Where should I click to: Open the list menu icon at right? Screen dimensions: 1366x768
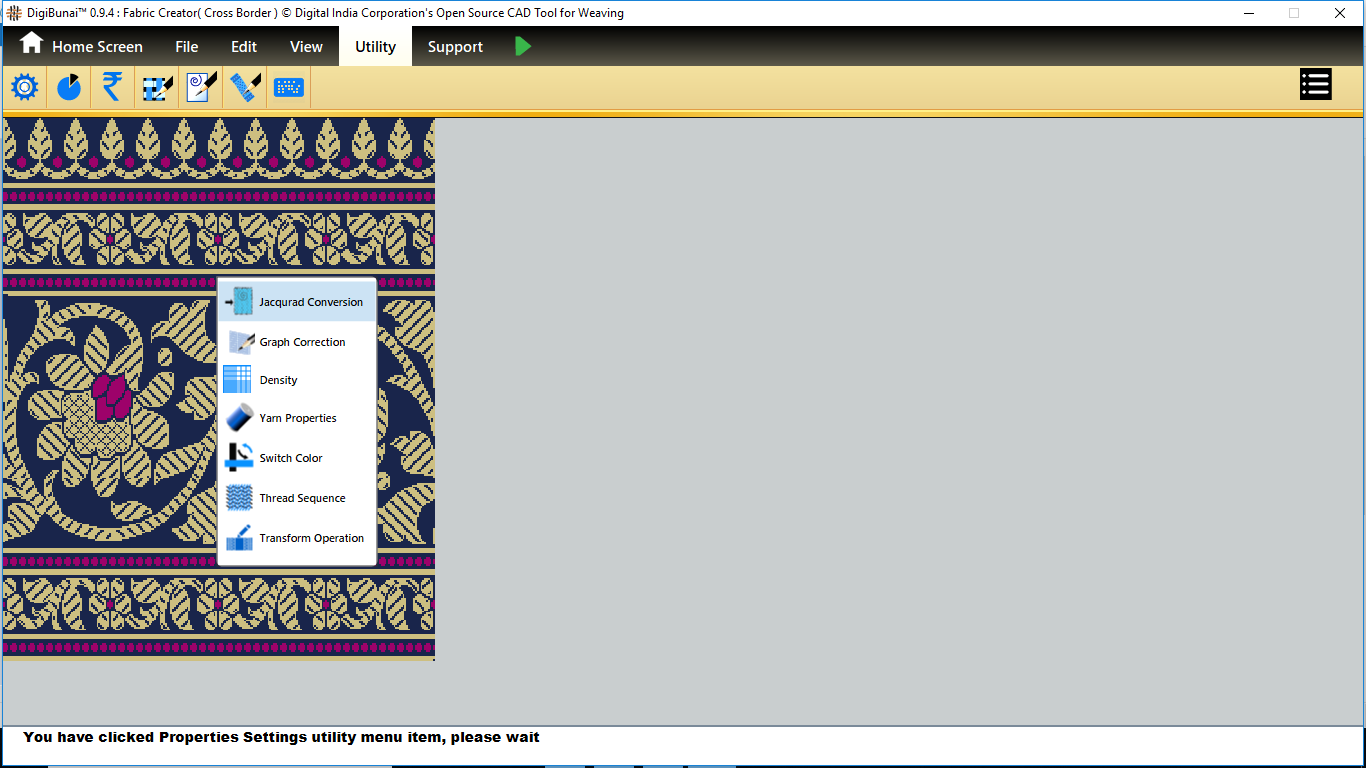pos(1315,85)
